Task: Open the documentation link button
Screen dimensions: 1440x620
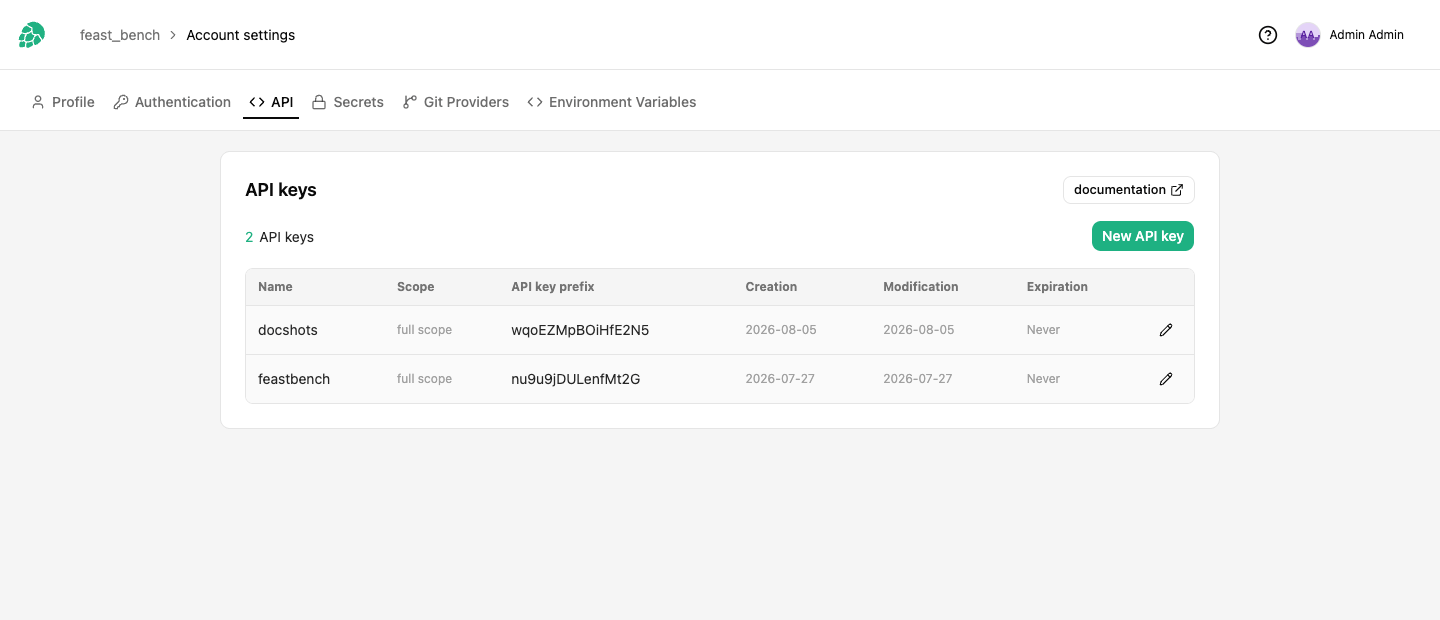Action: pos(1129,190)
